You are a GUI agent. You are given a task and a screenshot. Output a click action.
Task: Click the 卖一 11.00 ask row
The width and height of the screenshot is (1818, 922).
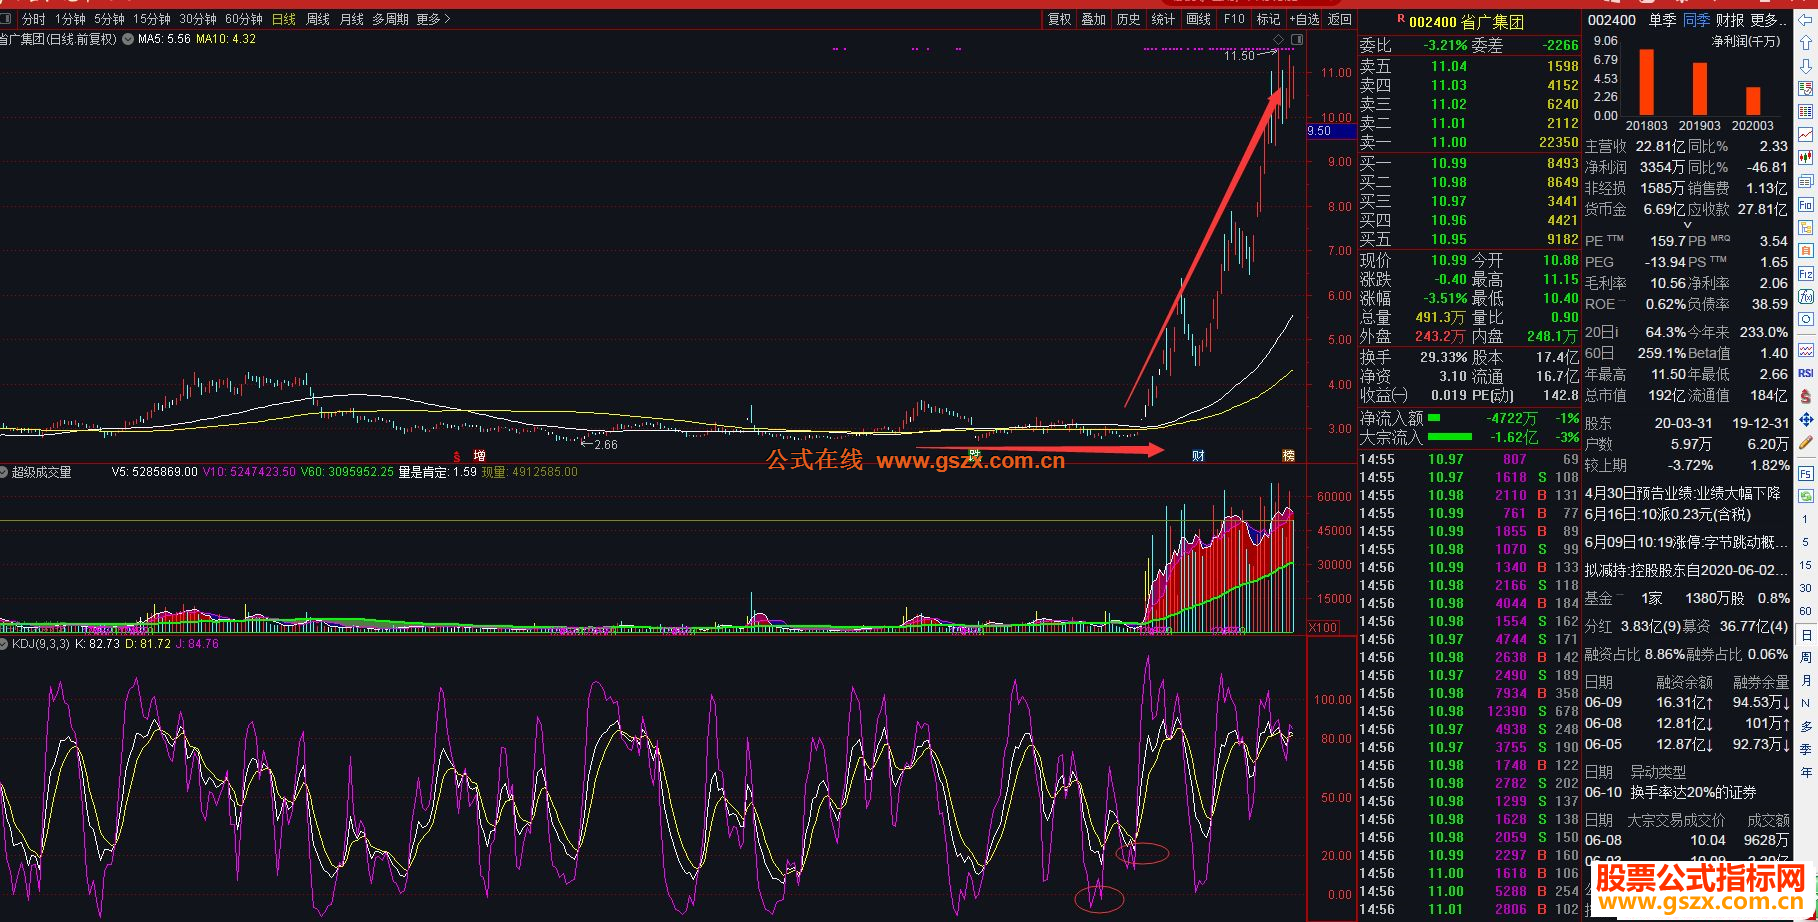tap(1469, 142)
